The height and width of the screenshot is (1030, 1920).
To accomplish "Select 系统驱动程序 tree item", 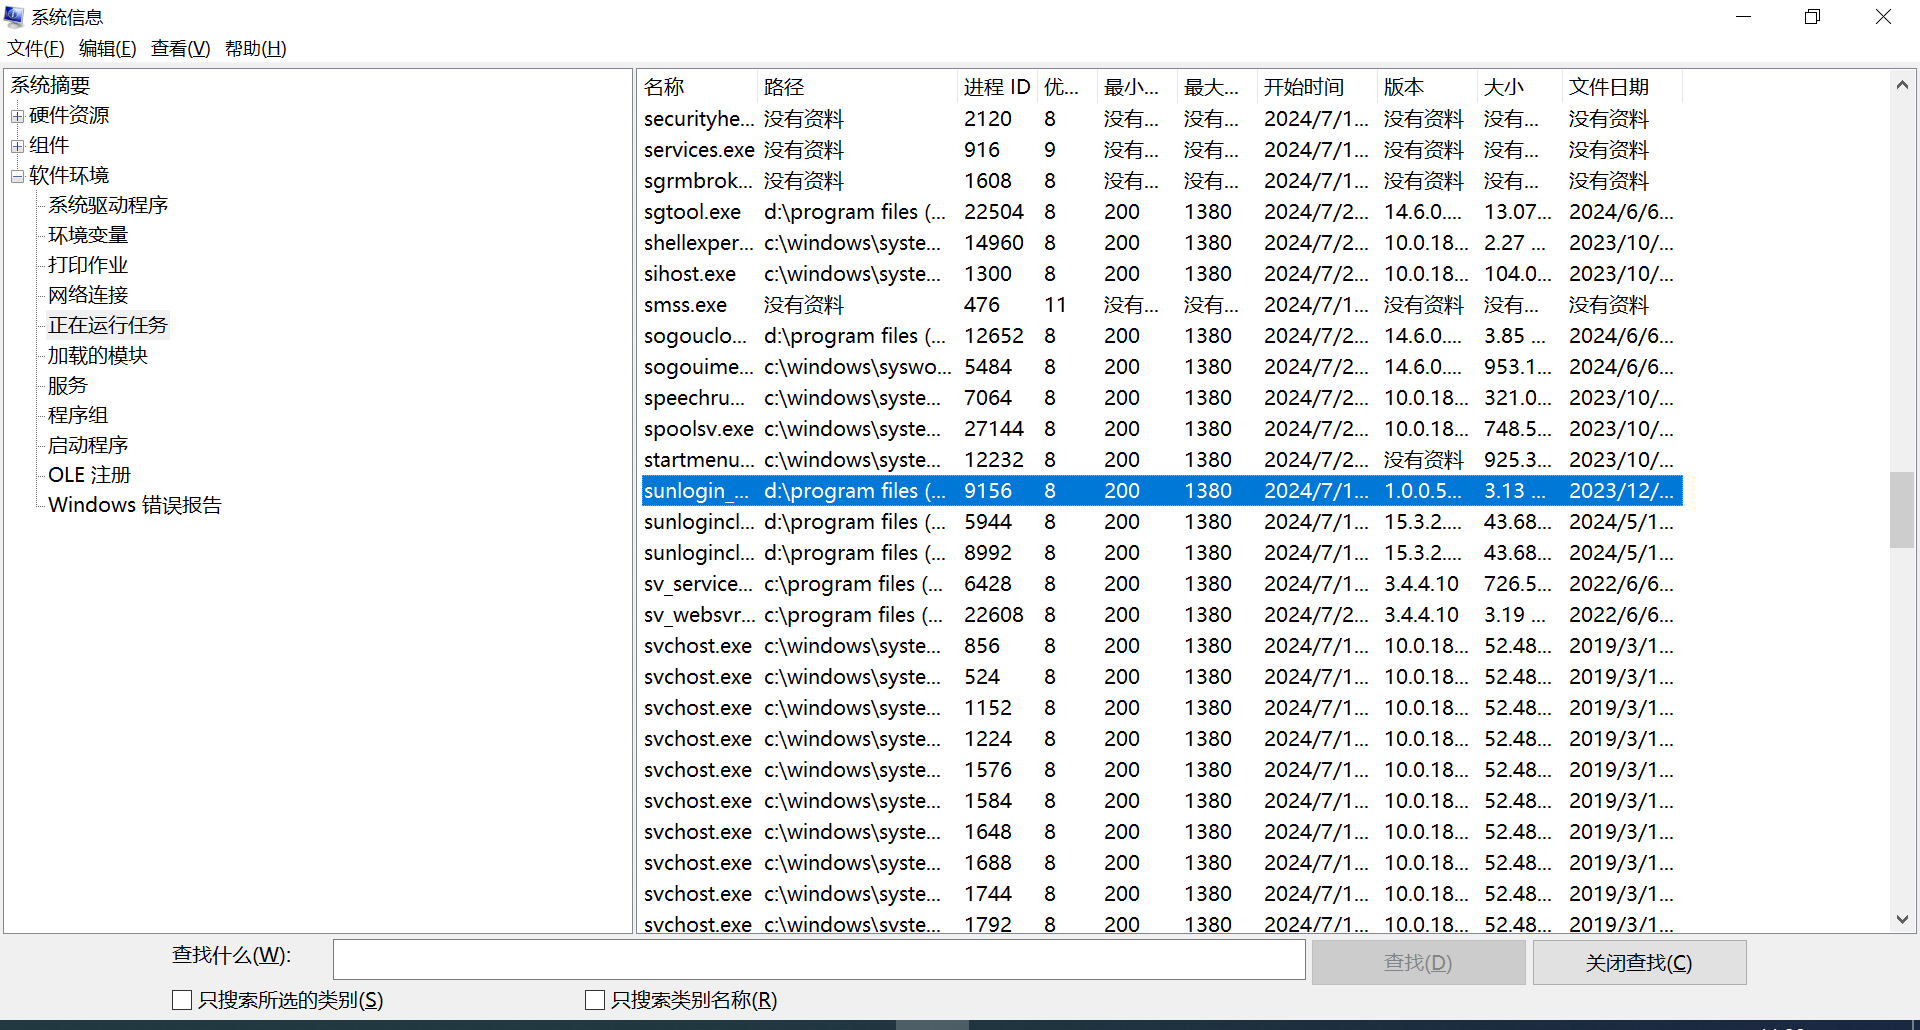I will 108,205.
